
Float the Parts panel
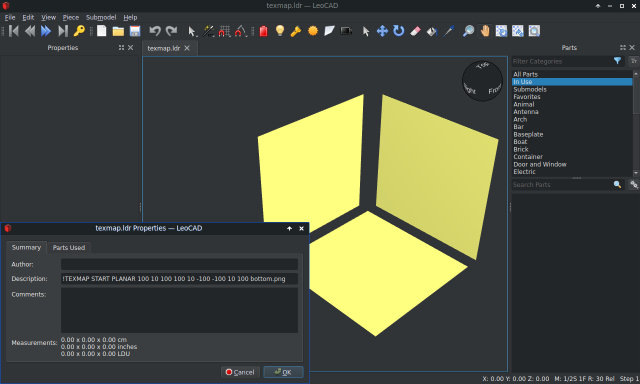click(x=623, y=48)
